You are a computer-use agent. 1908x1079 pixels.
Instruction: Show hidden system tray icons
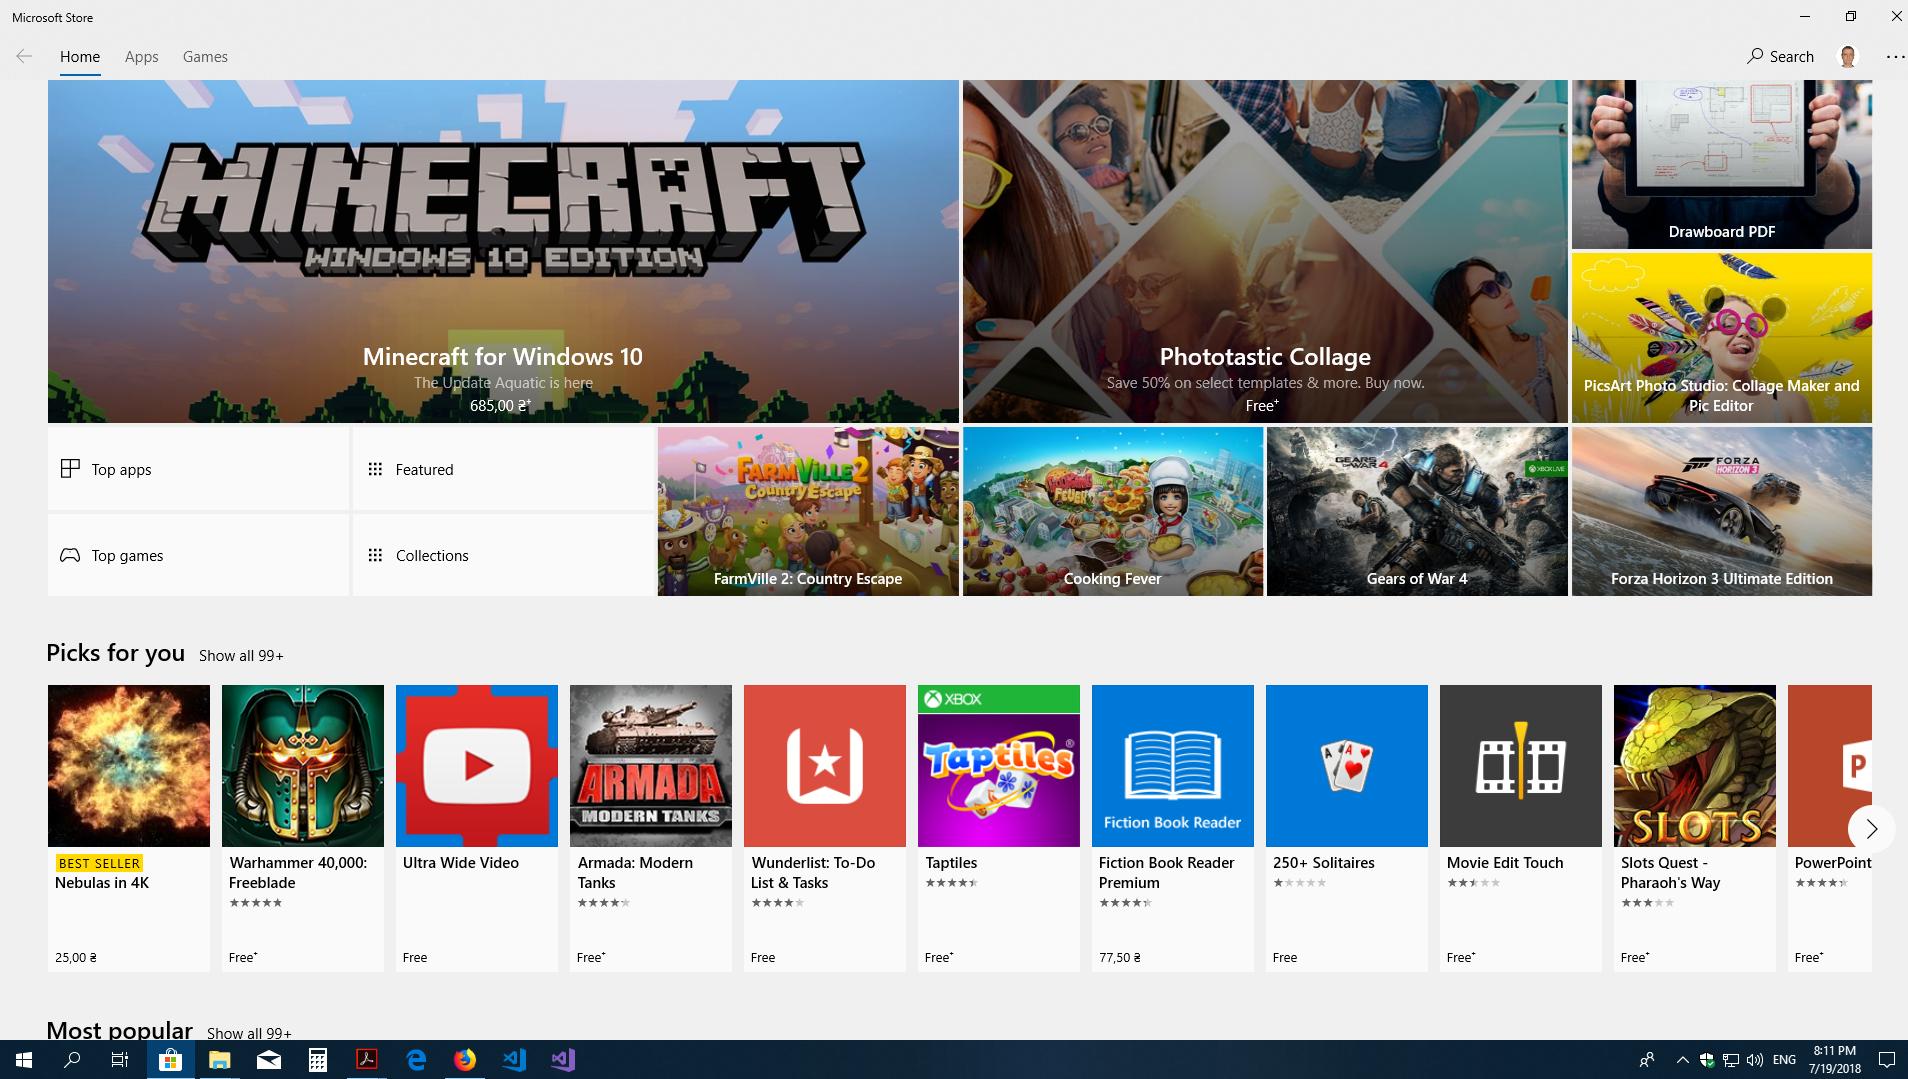point(1682,1060)
